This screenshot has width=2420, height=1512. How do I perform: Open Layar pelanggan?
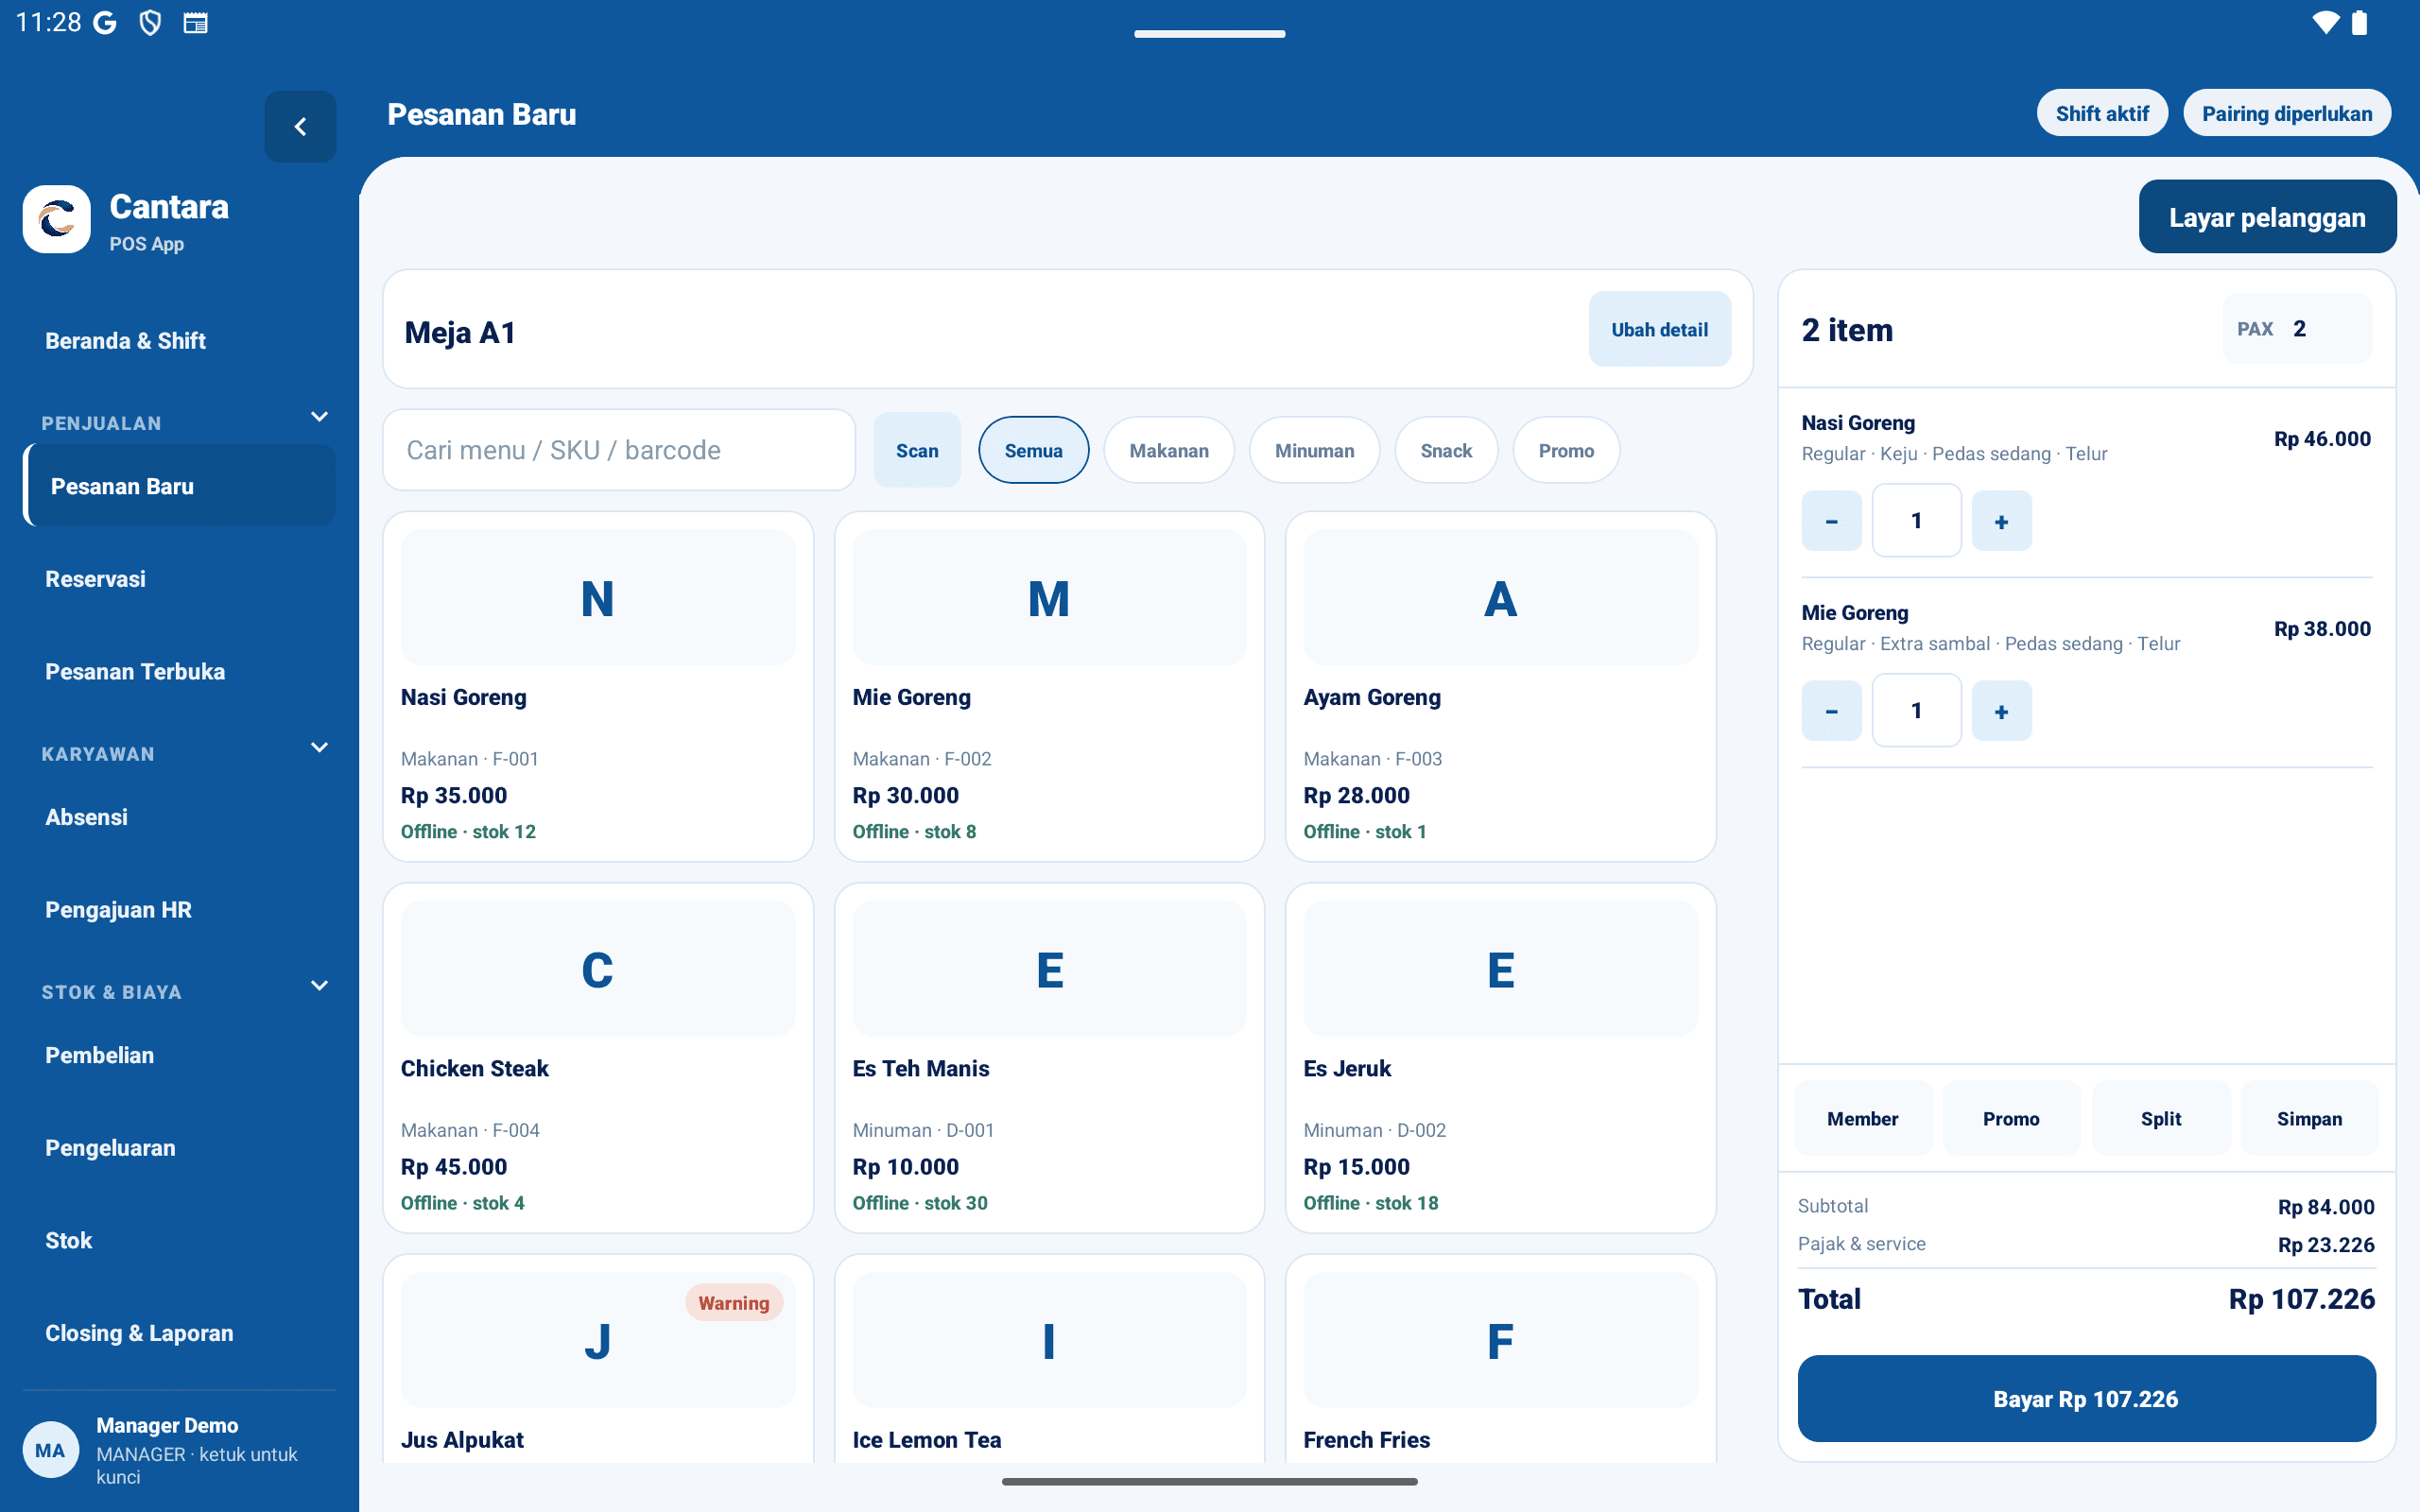(2267, 217)
